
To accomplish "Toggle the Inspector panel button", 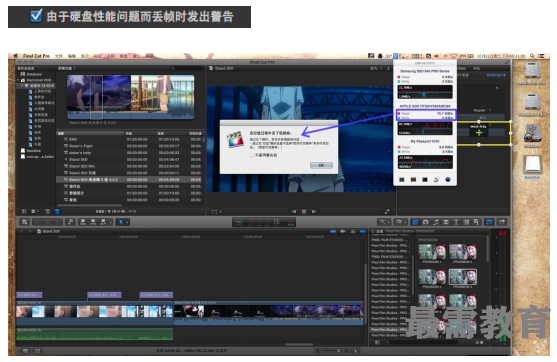I will tap(490, 222).
